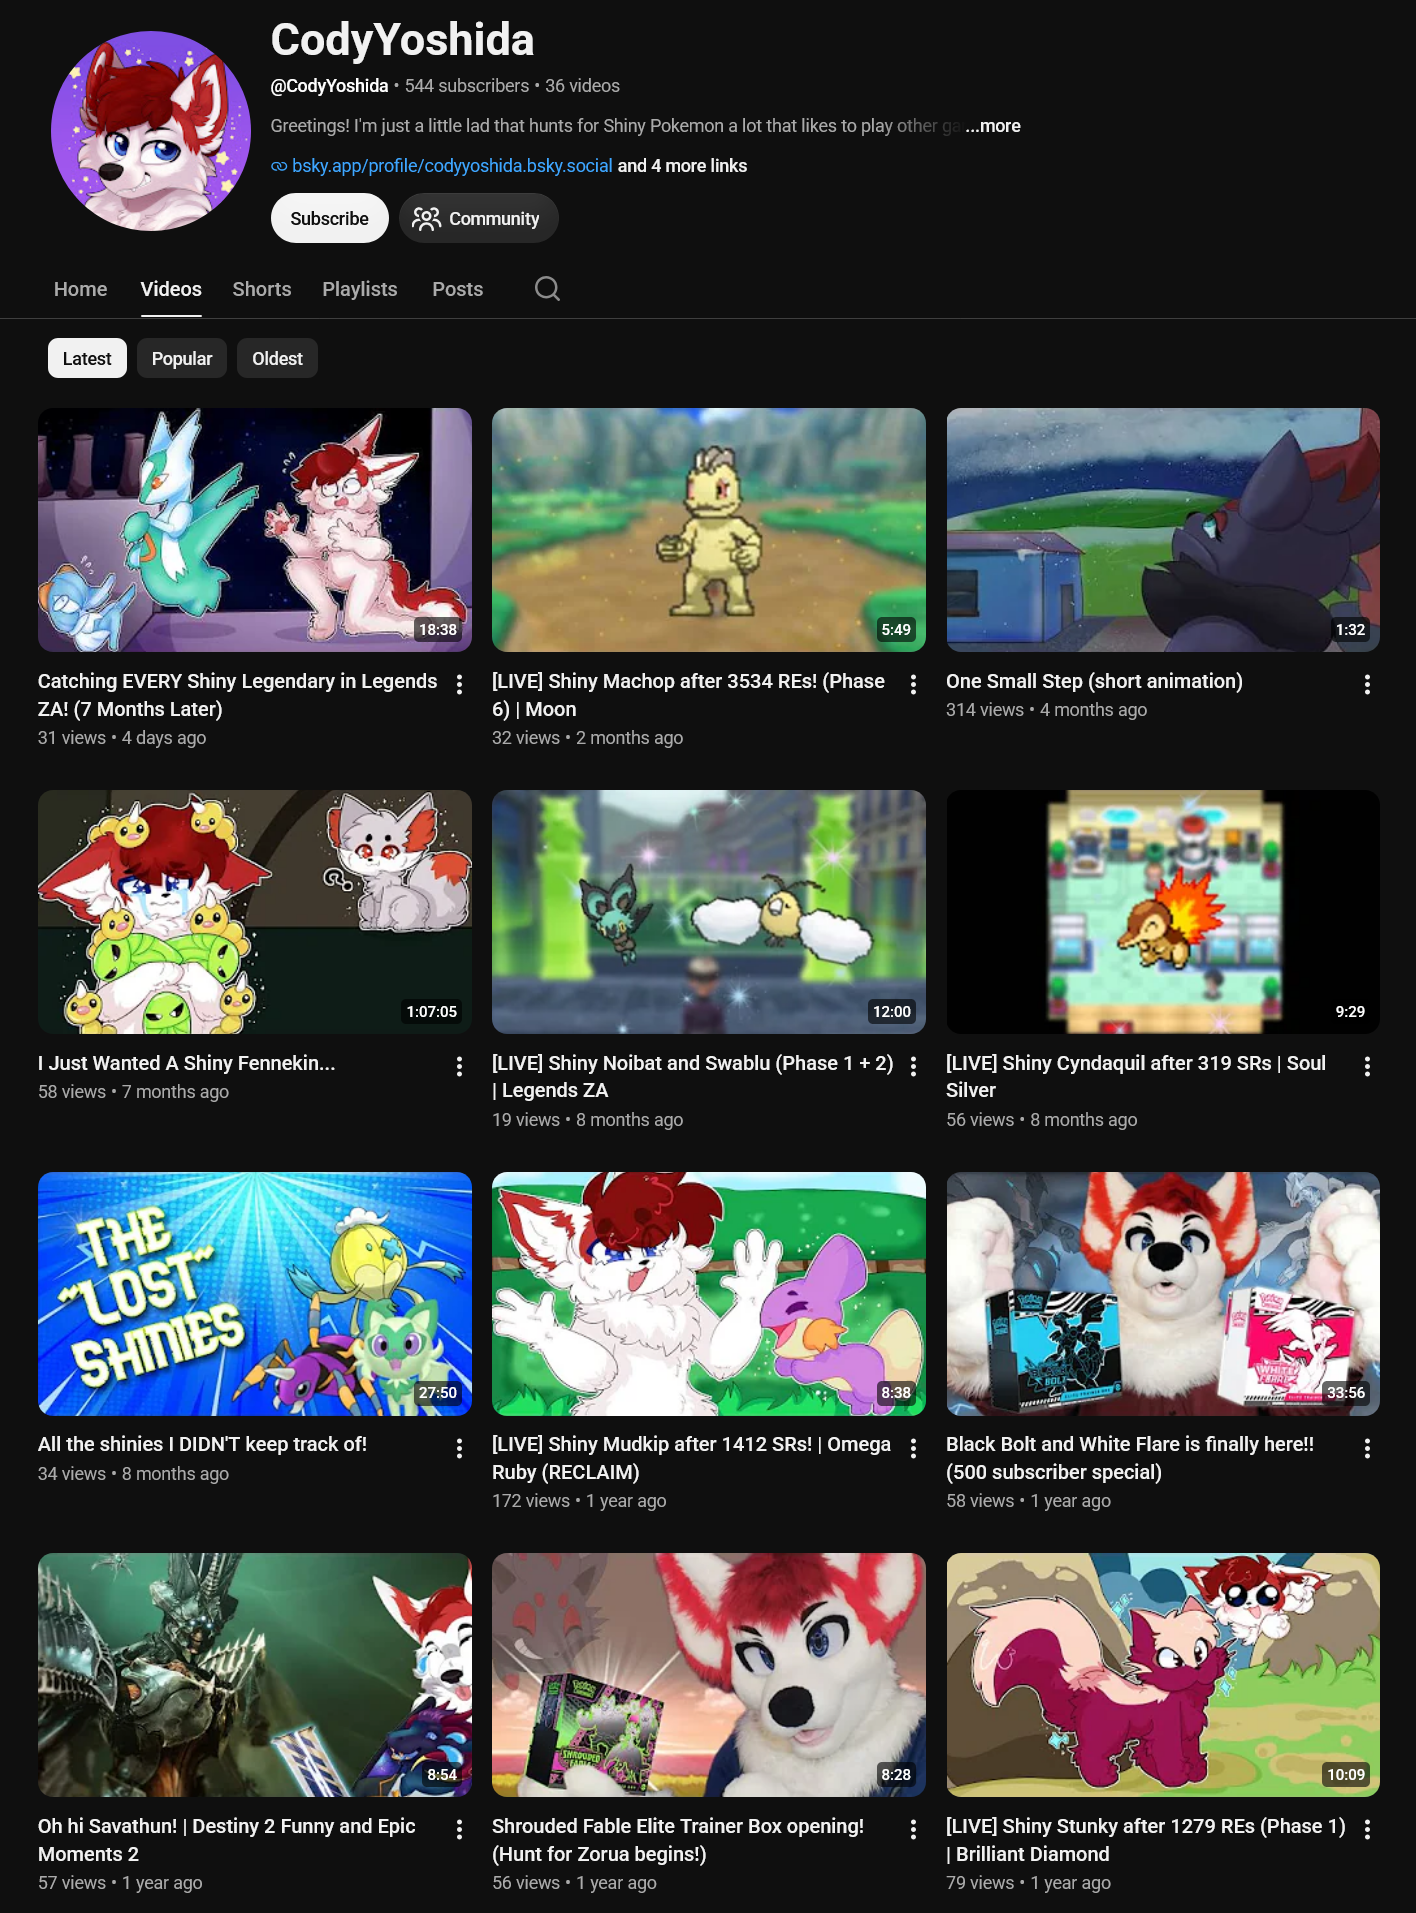This screenshot has width=1416, height=1913.
Task: Switch to the Shorts tab
Action: pos(262,289)
